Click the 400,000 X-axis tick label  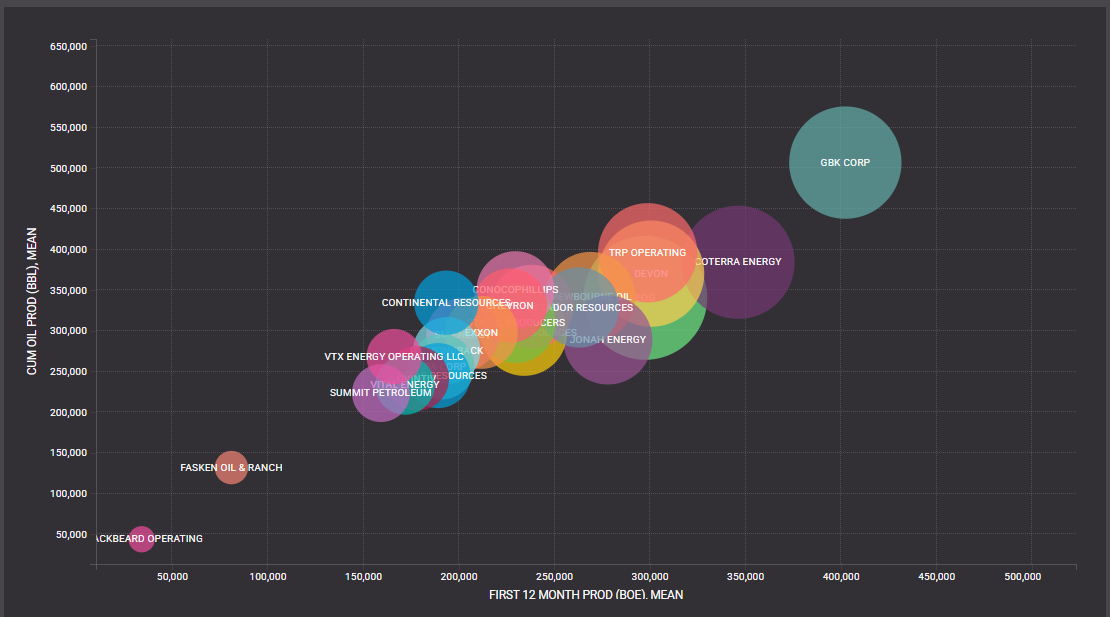click(x=841, y=577)
